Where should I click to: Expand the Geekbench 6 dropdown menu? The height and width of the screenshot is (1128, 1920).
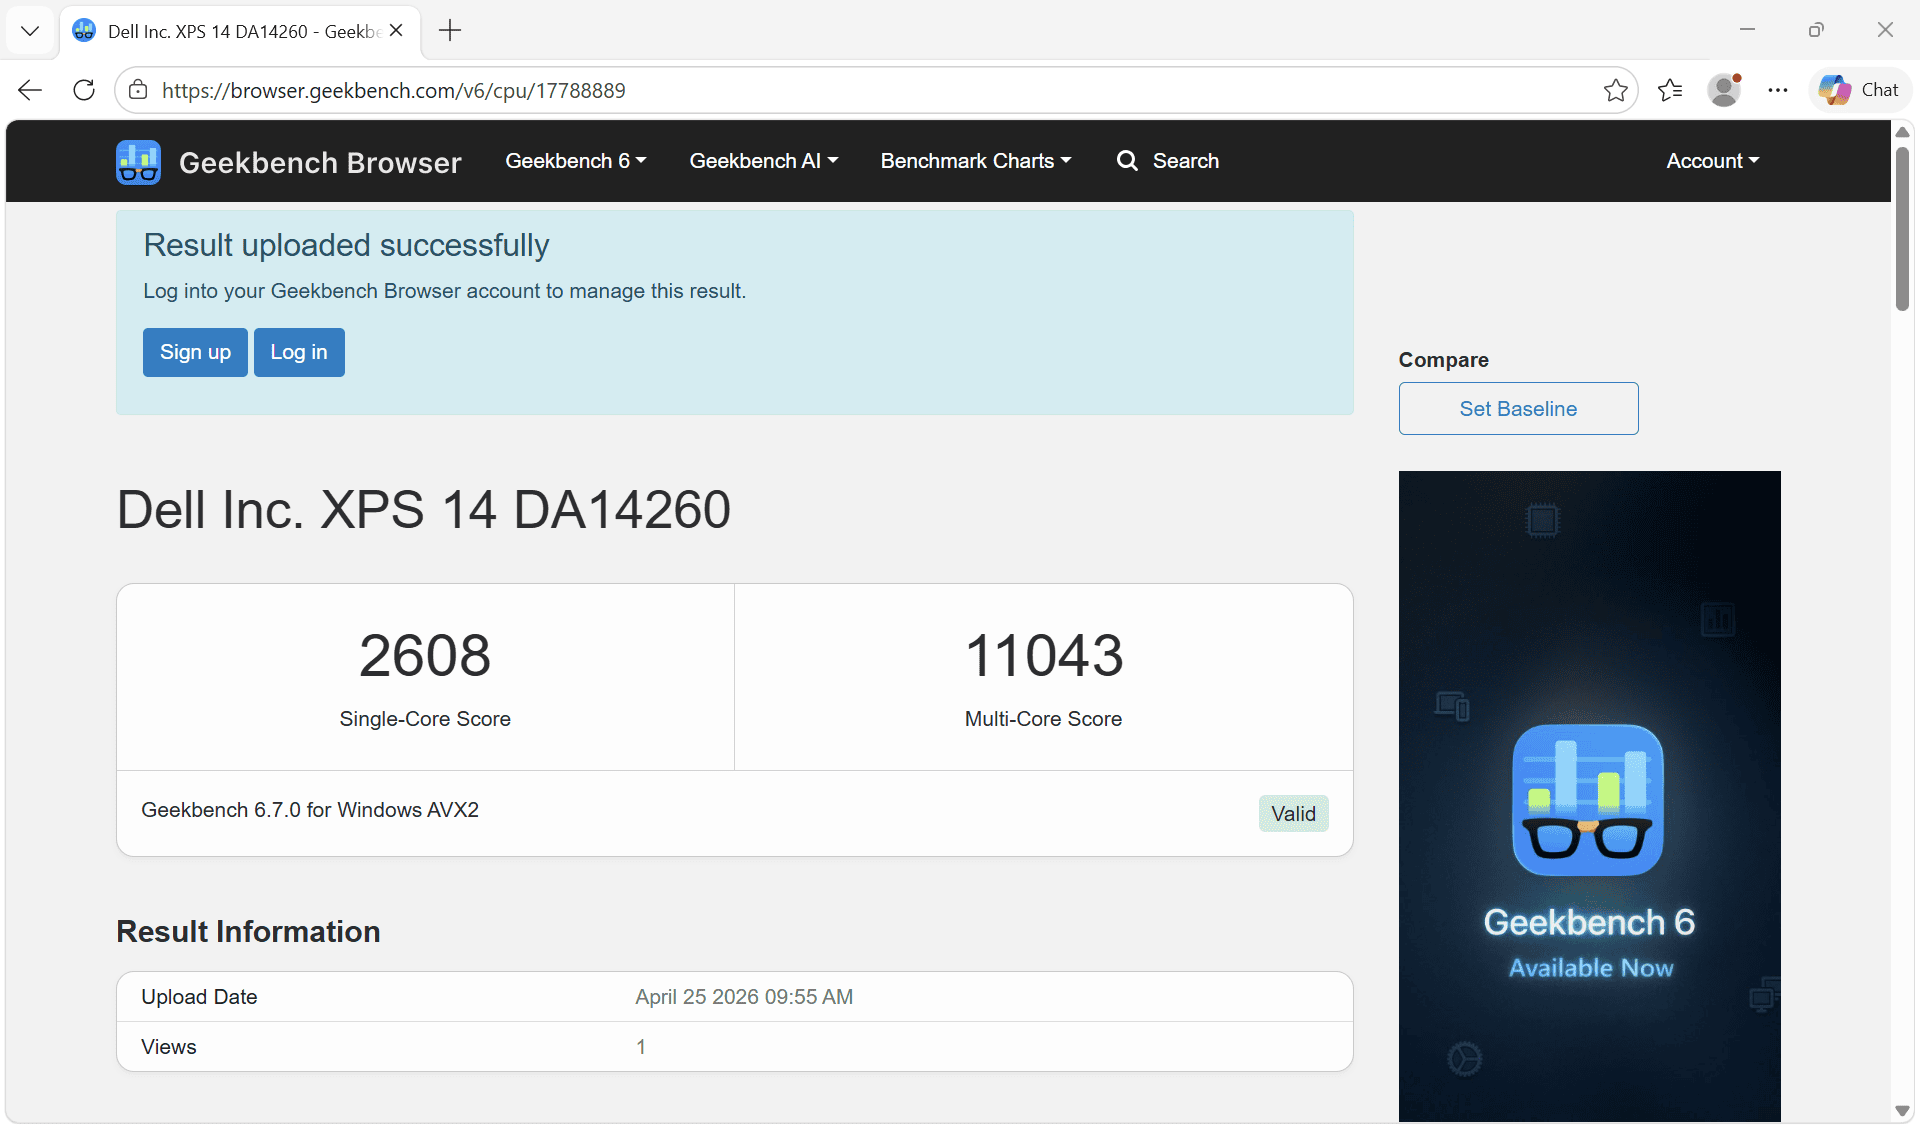click(576, 161)
